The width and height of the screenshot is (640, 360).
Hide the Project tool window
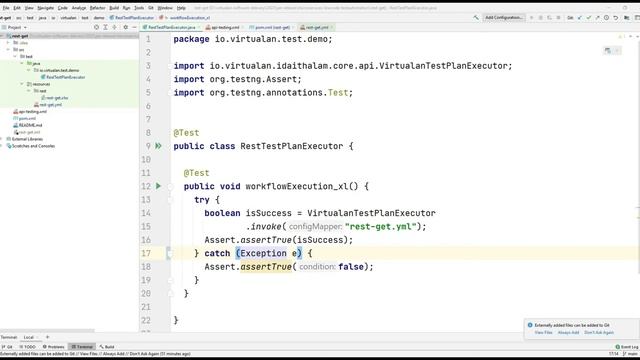click(x=134, y=27)
